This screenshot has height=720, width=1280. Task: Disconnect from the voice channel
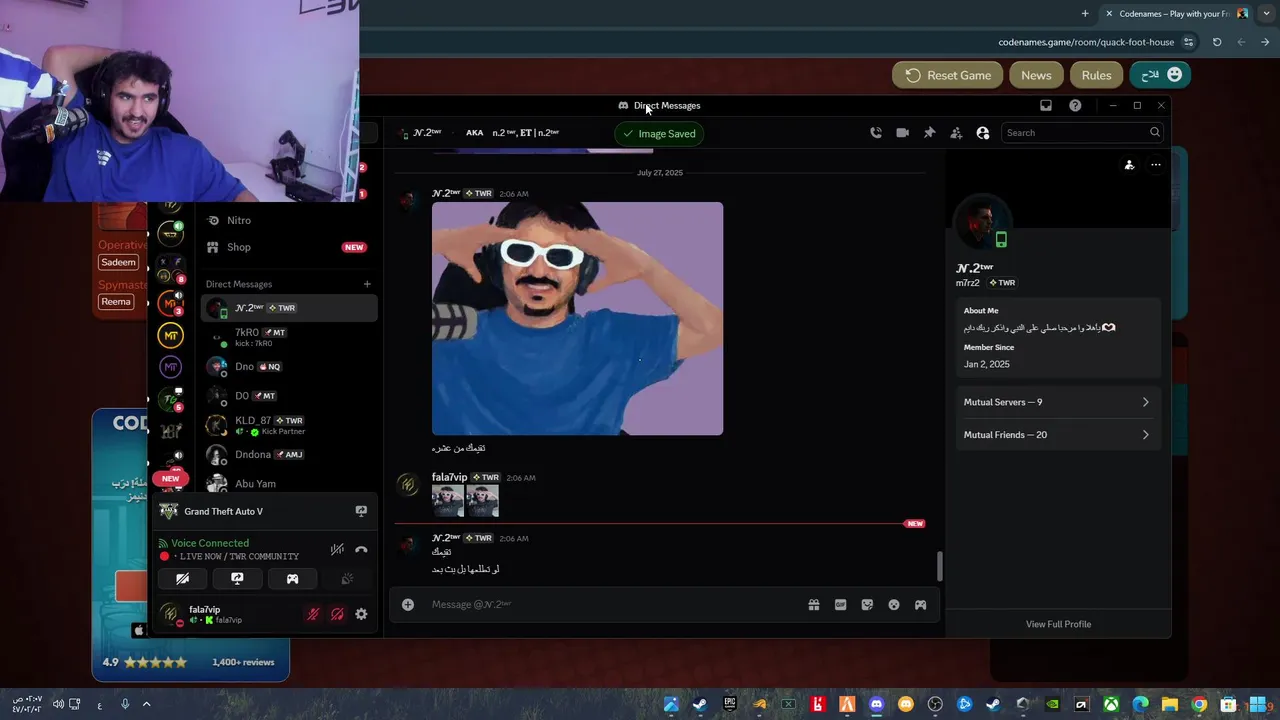361,549
